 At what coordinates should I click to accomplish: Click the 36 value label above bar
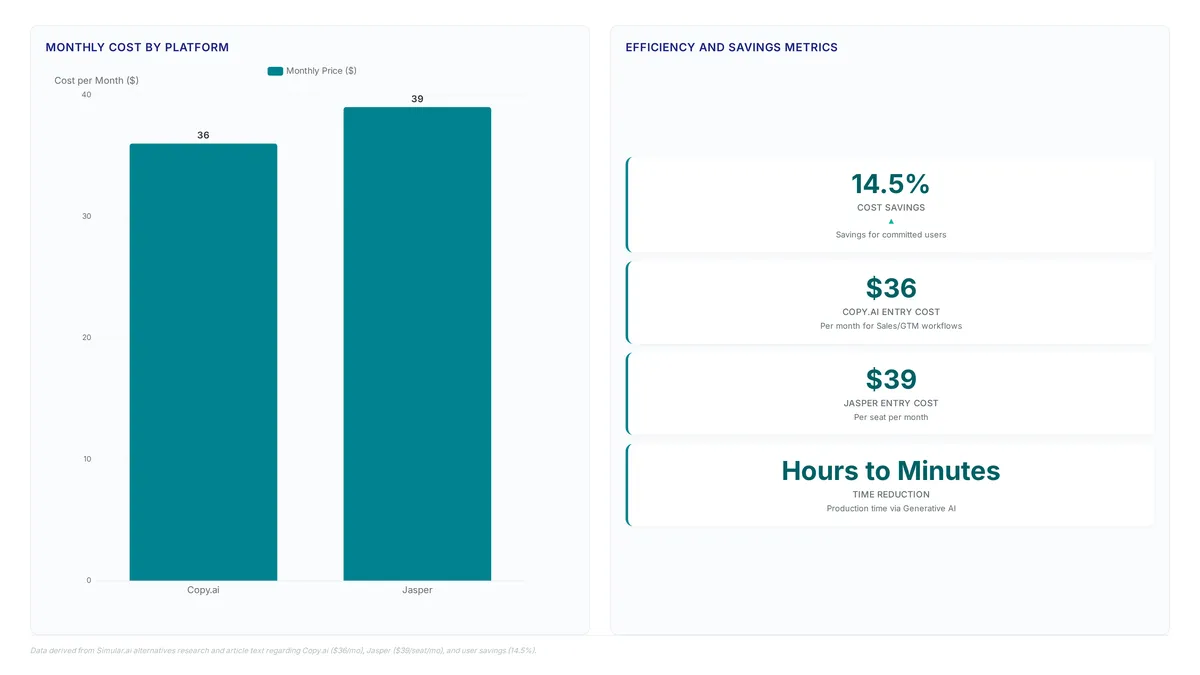click(x=203, y=135)
